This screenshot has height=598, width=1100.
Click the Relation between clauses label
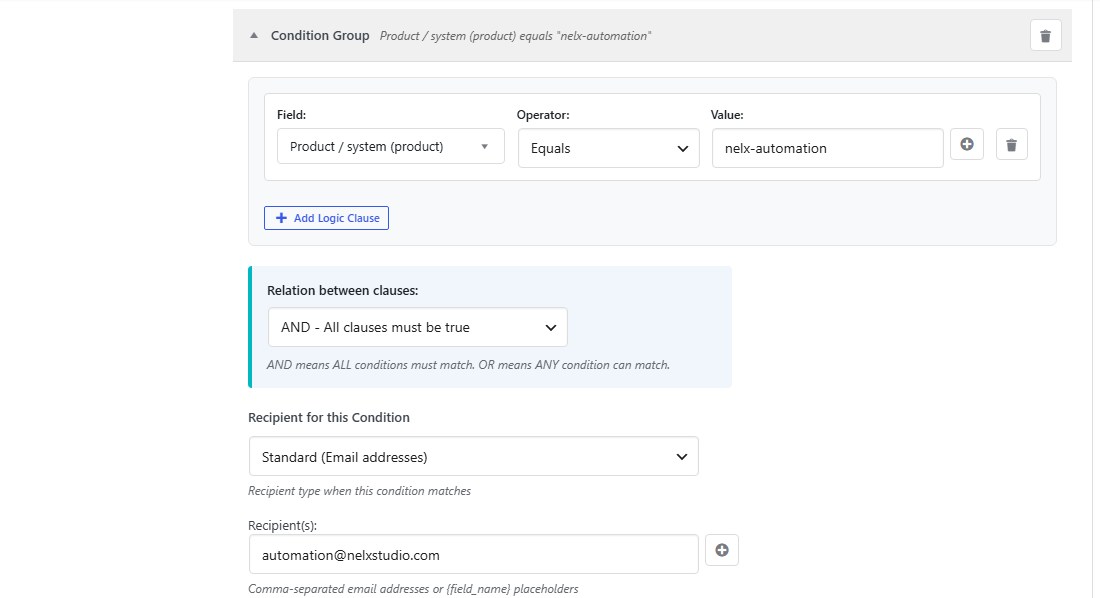point(342,291)
